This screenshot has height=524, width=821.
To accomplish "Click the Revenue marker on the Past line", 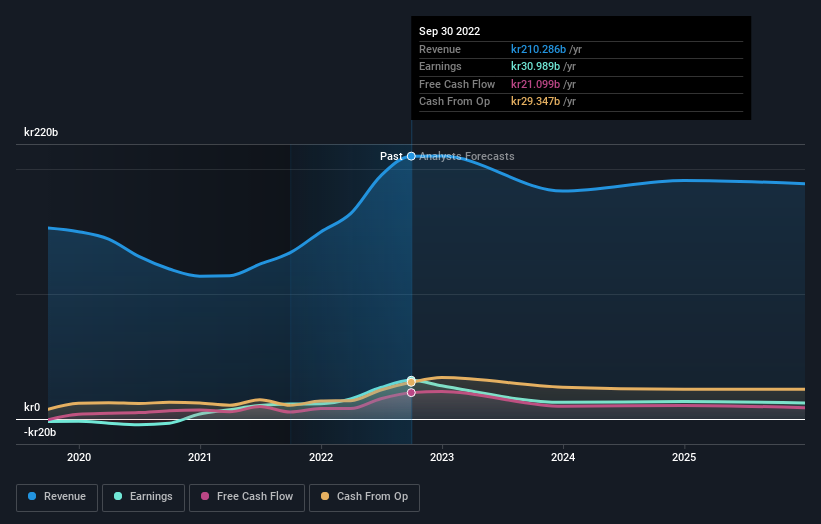I will pos(412,156).
